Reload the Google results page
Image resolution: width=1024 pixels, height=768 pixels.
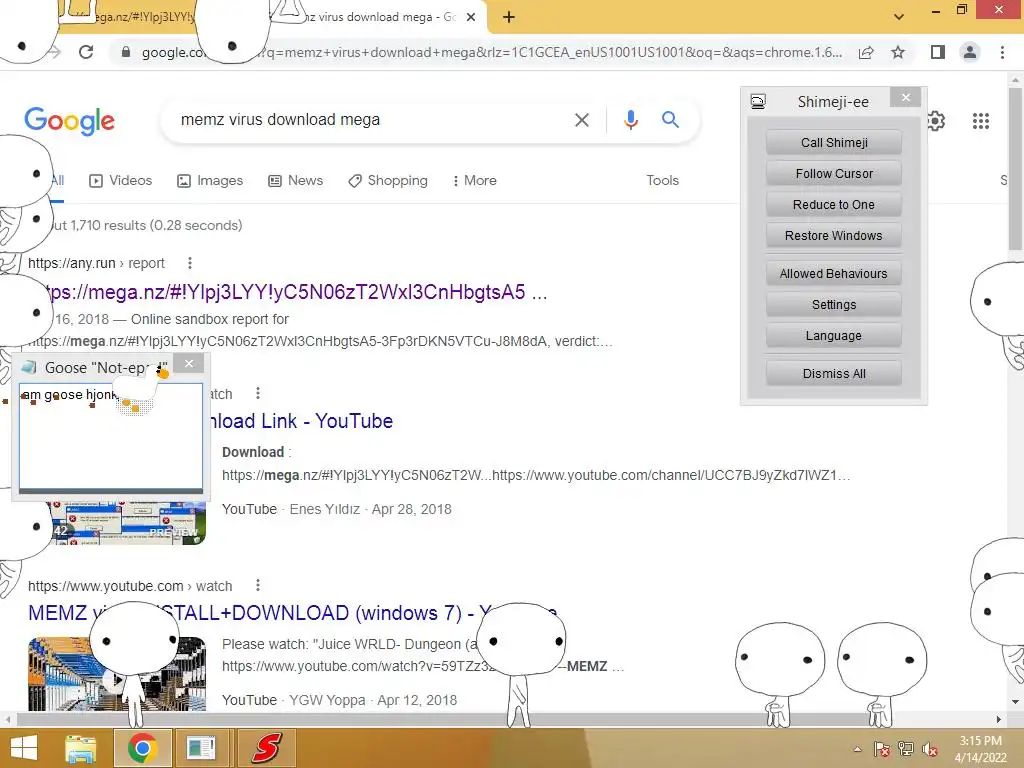click(86, 52)
